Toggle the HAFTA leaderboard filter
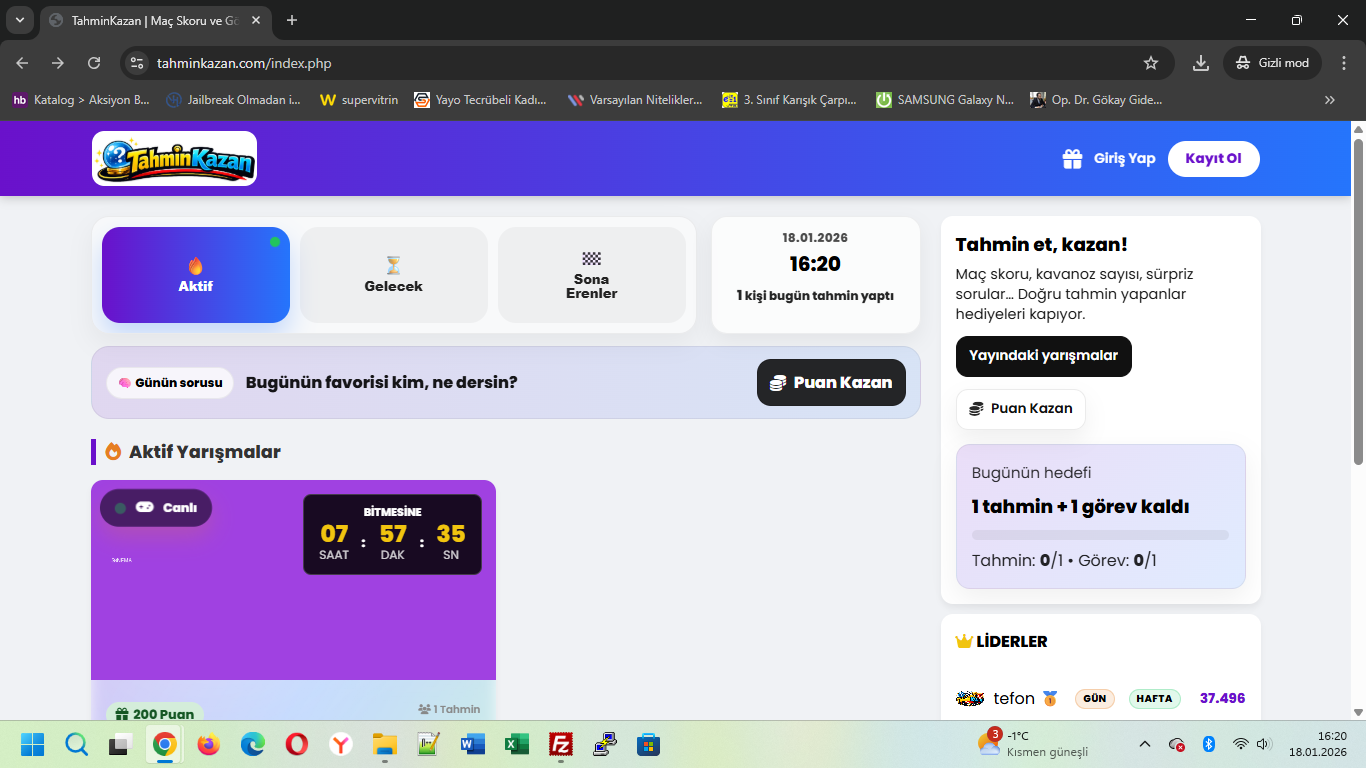Viewport: 1366px width, 768px height. pyautogui.click(x=1154, y=699)
